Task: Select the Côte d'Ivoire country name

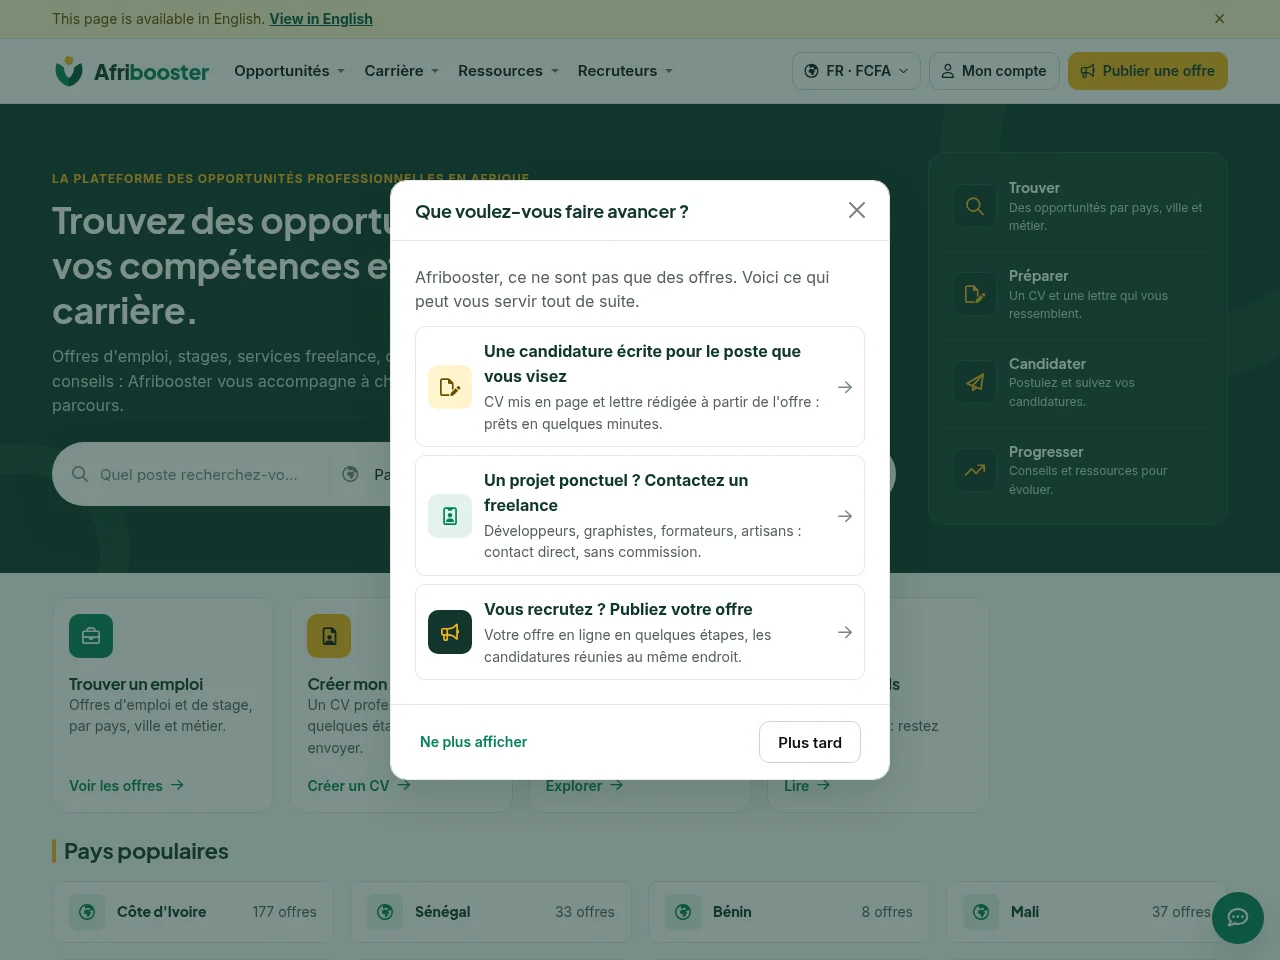Action: pos(162,912)
